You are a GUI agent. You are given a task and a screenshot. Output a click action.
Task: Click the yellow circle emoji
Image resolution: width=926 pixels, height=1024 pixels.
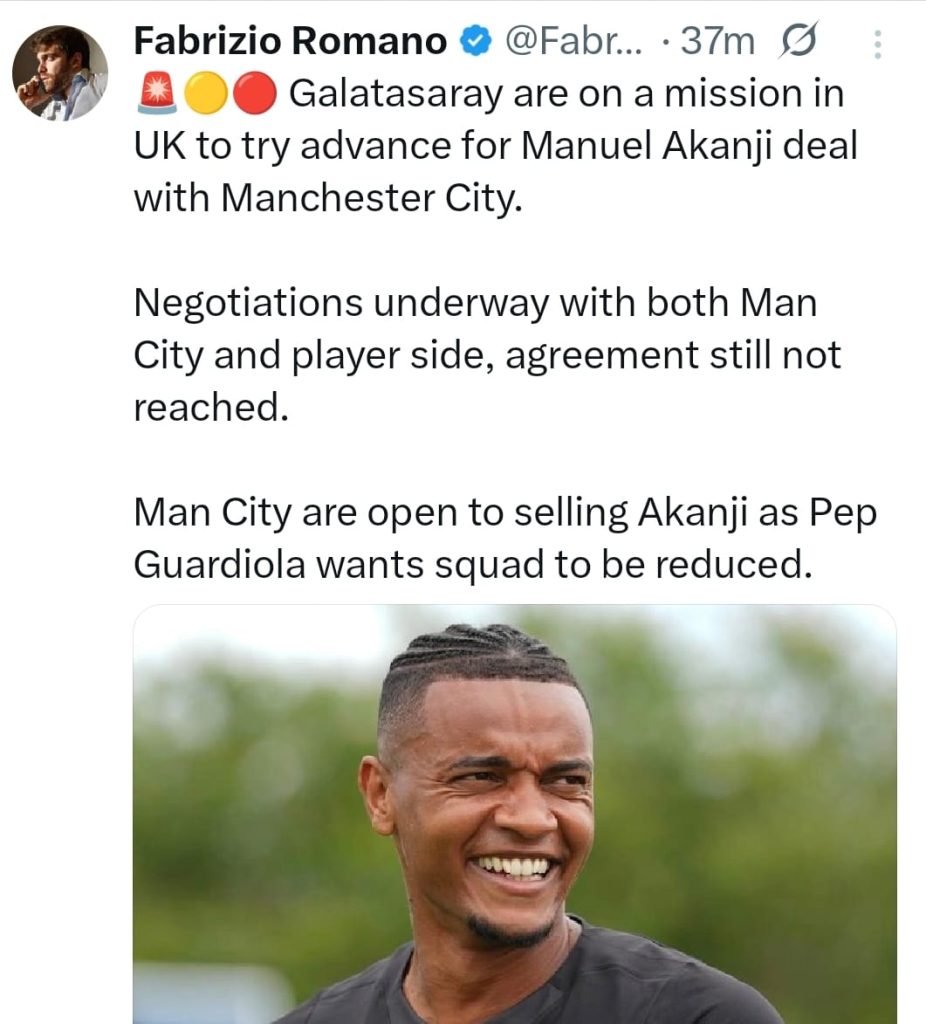pos(205,93)
